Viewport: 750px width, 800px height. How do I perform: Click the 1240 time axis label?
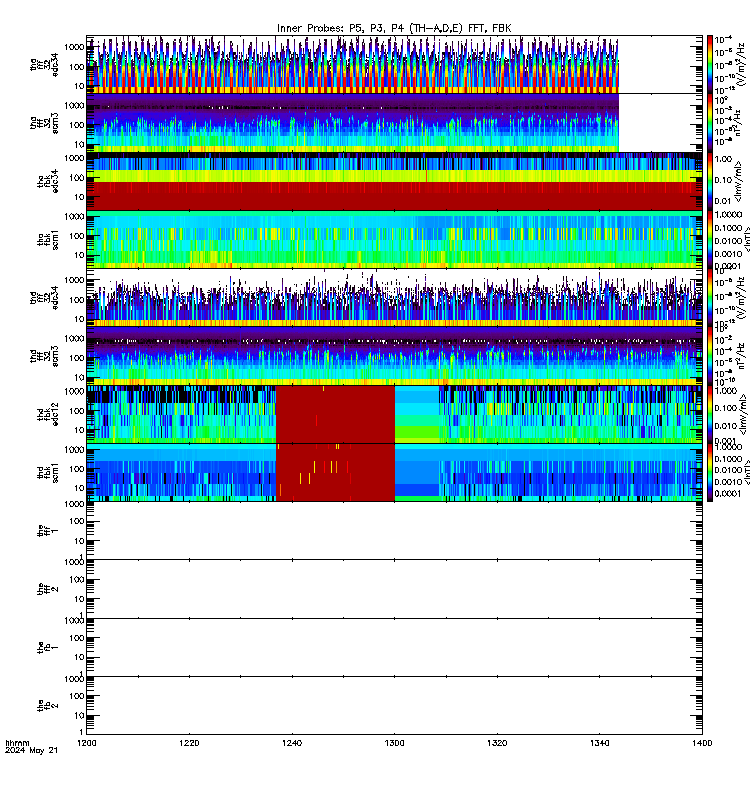click(292, 743)
